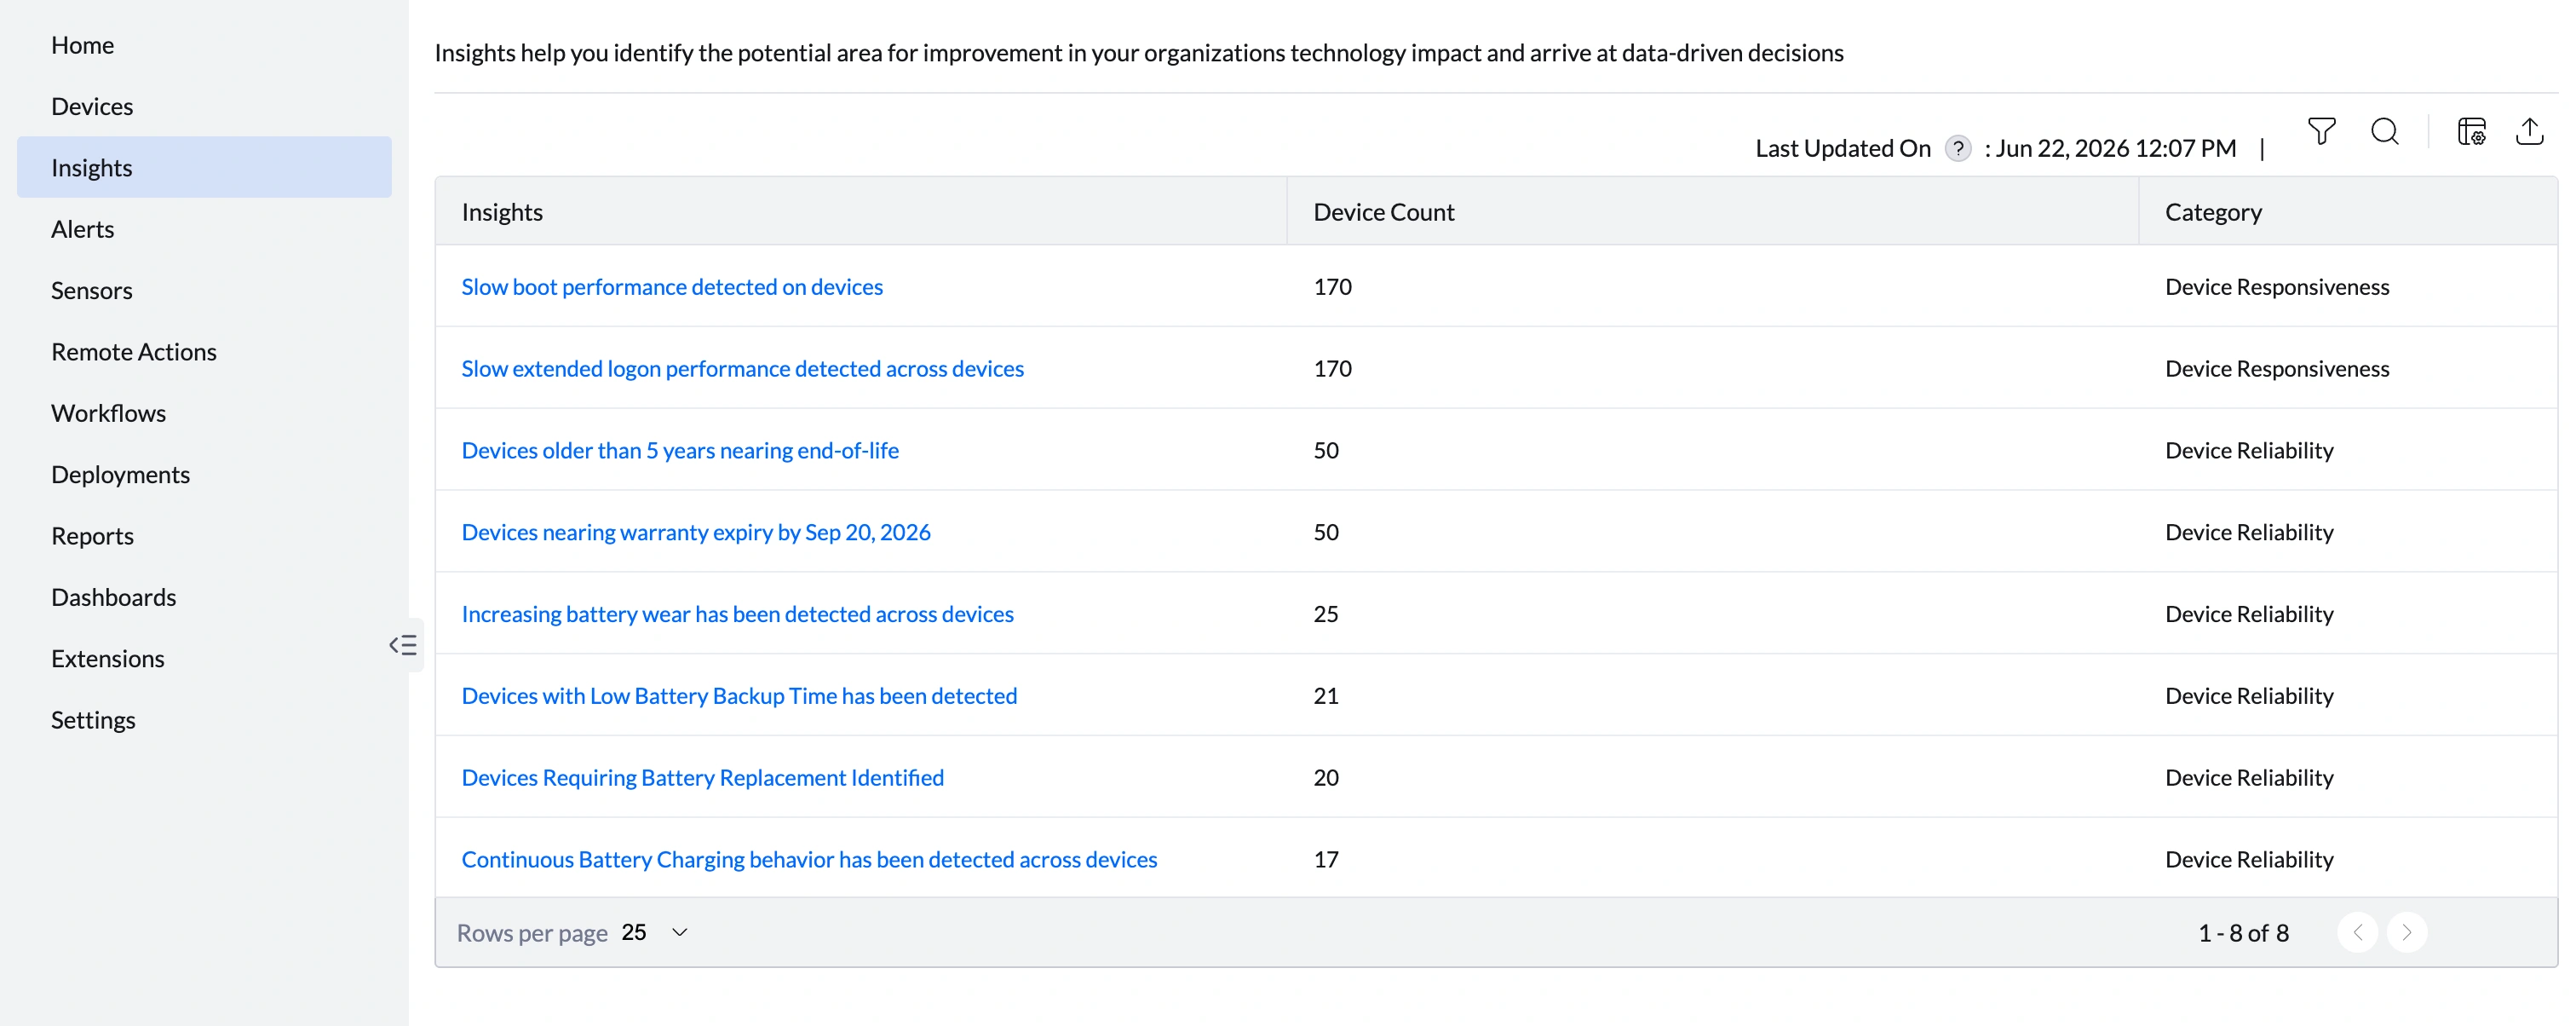Collapse the sidebar using the toggle icon

point(403,645)
